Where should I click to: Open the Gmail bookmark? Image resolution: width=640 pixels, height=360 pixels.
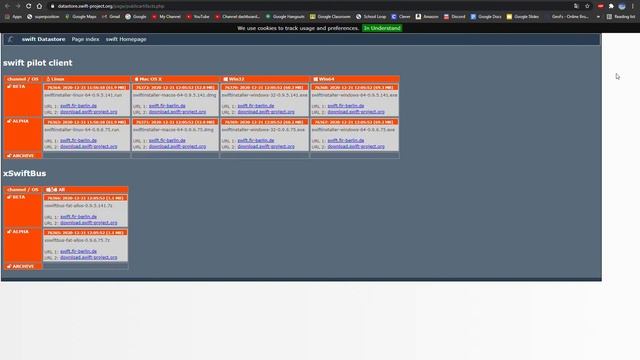(x=111, y=17)
